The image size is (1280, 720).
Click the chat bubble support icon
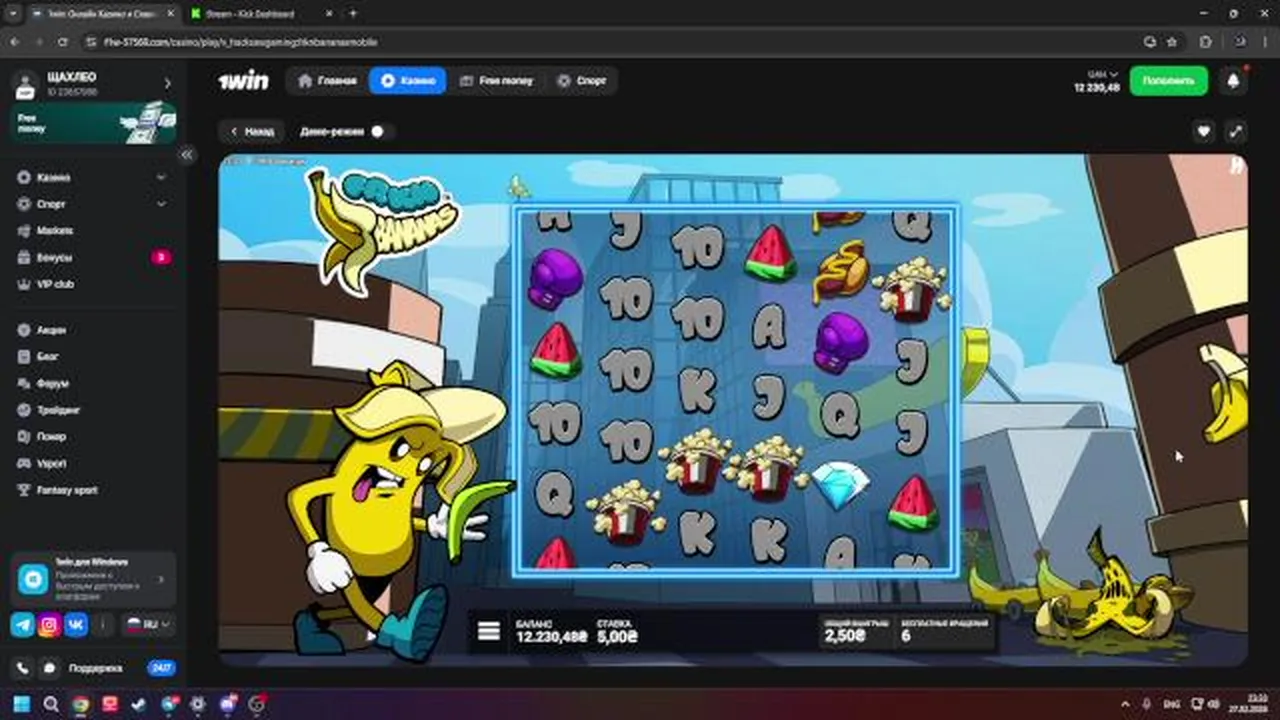[49, 667]
